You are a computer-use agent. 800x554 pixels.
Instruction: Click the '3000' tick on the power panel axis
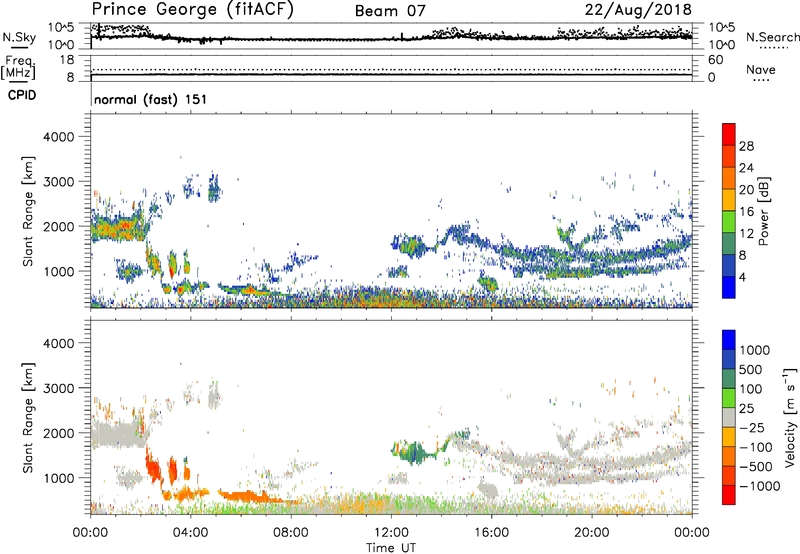[58, 182]
